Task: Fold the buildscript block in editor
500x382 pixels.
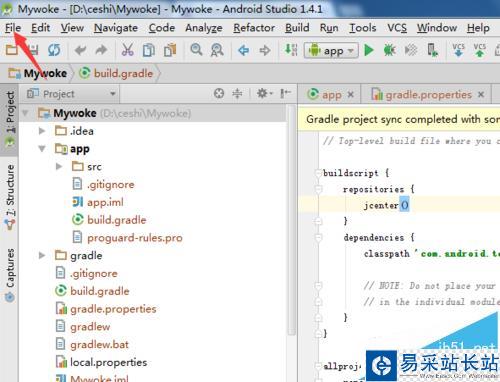Action: 318,173
